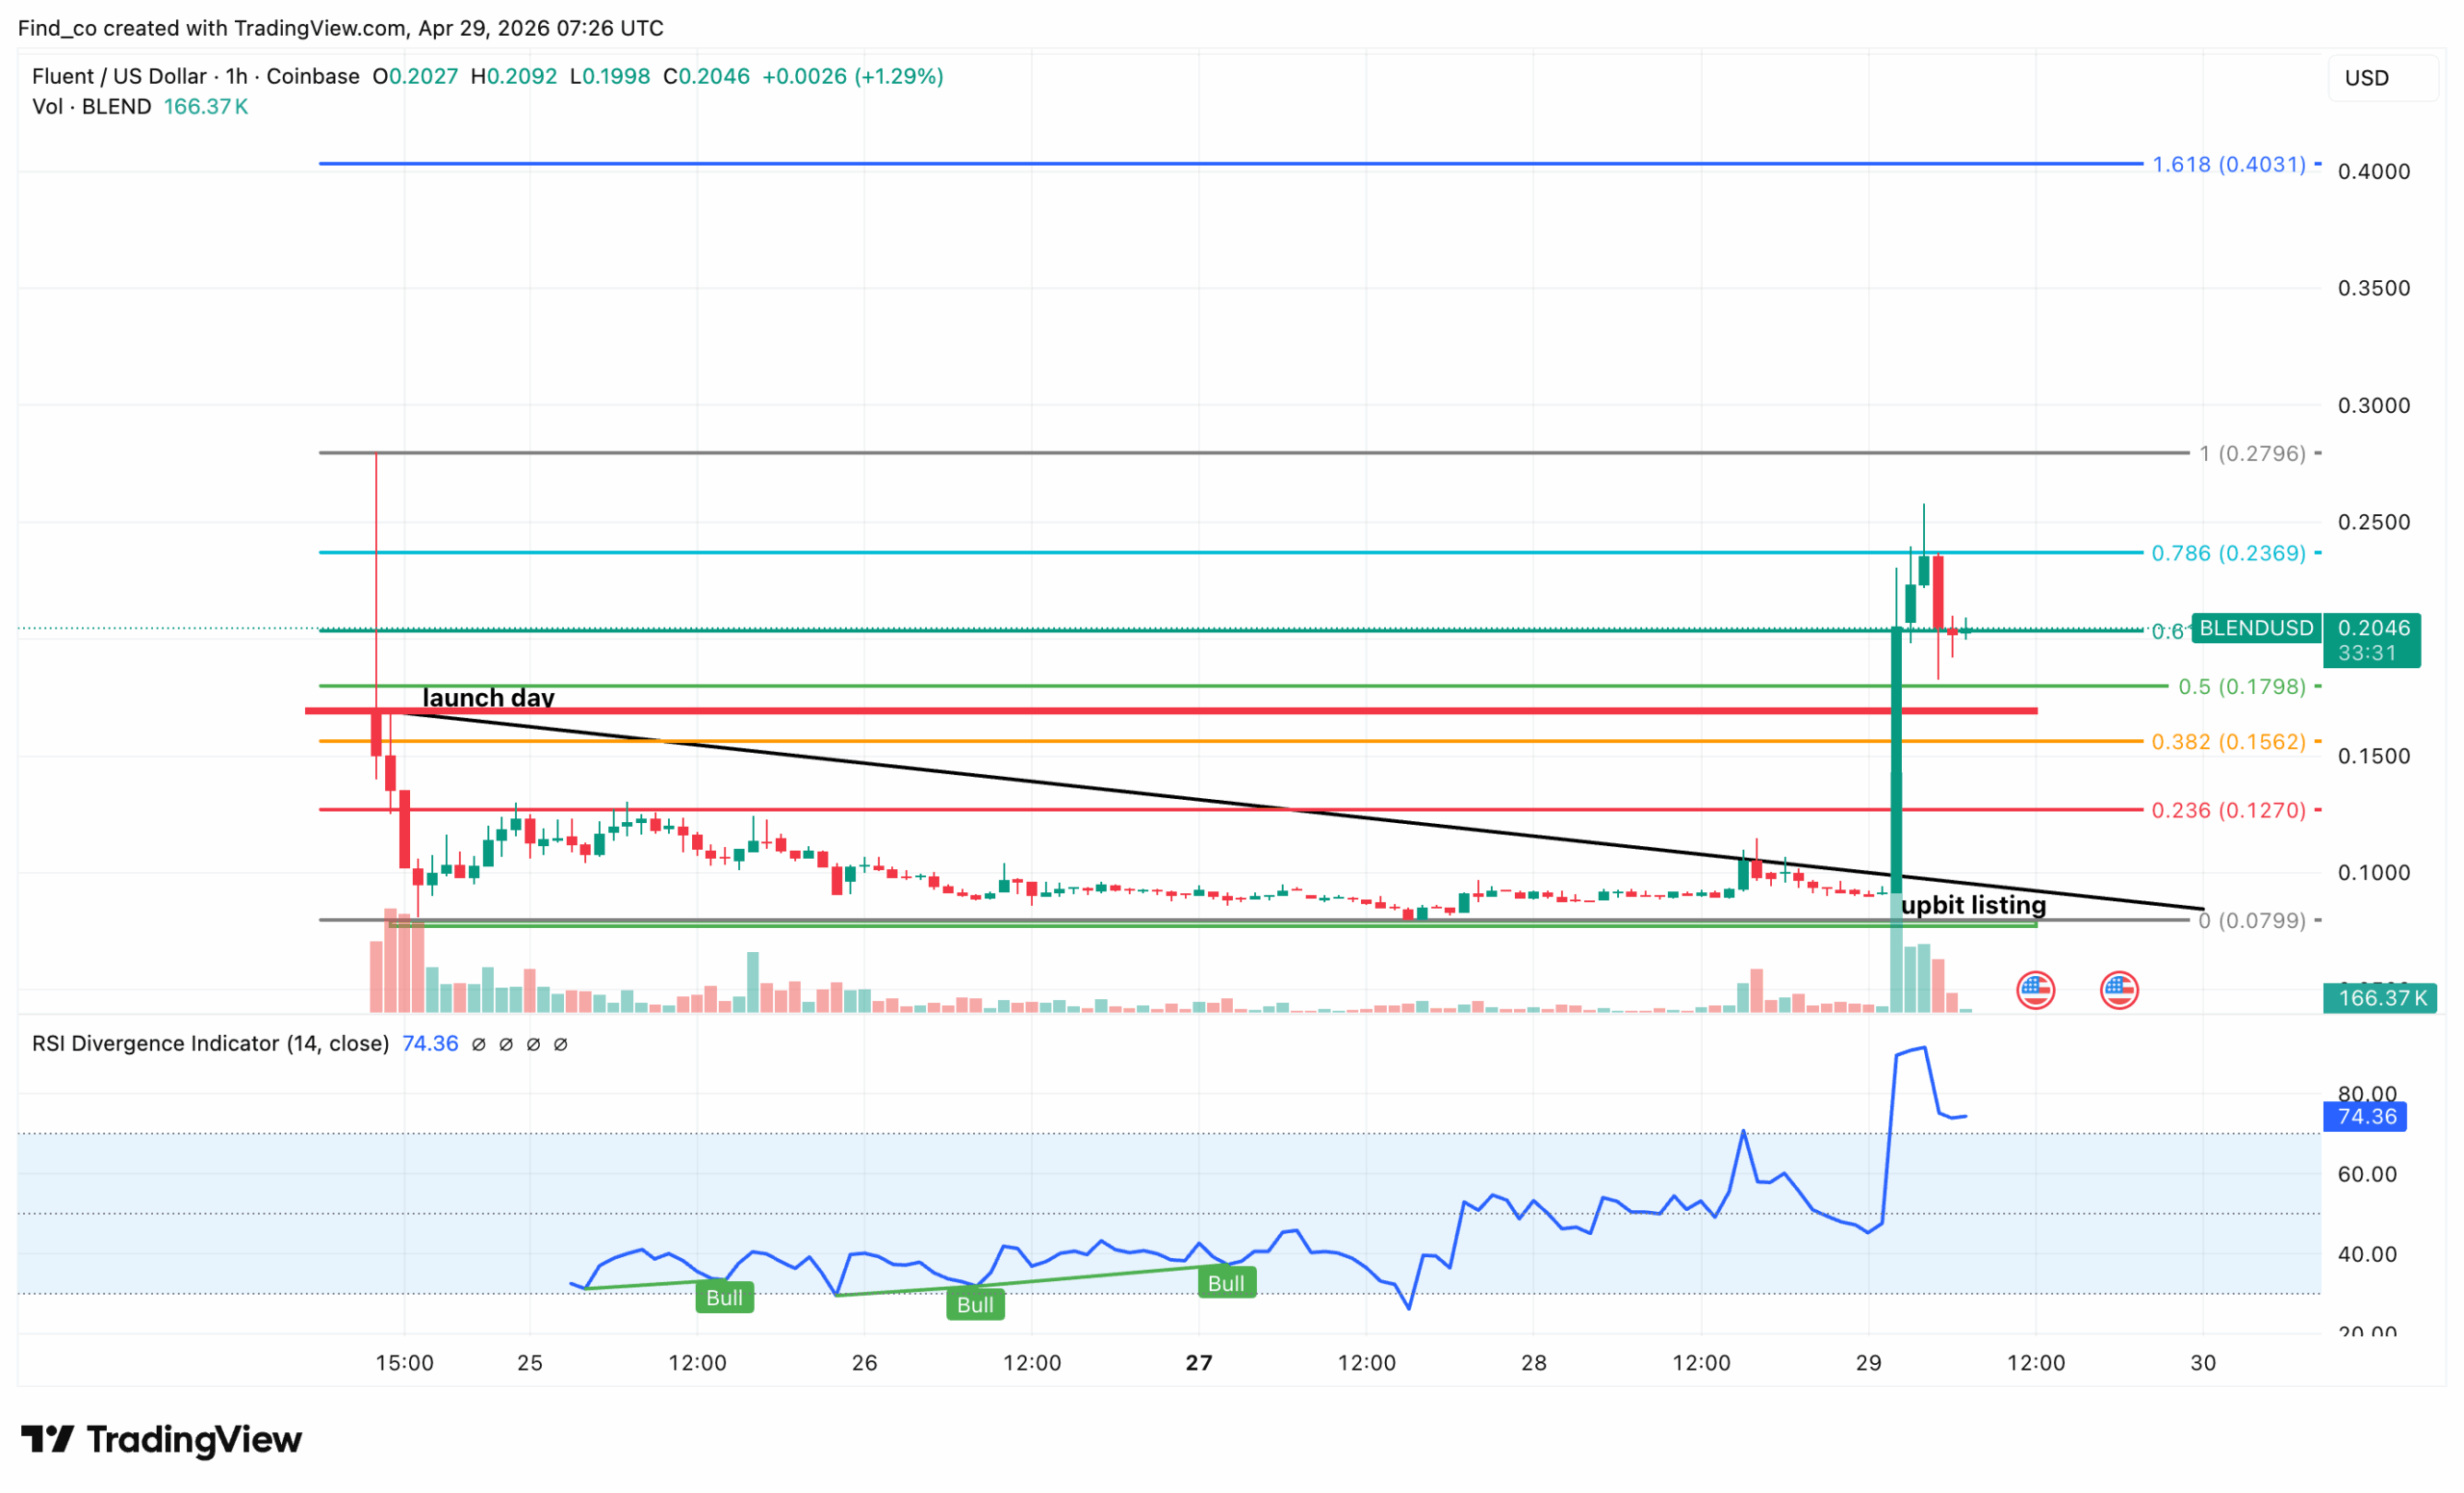Click the 0.786 (0.2369) Fibonacci label
Image resolution: width=2464 pixels, height=1493 pixels.
click(x=2229, y=553)
